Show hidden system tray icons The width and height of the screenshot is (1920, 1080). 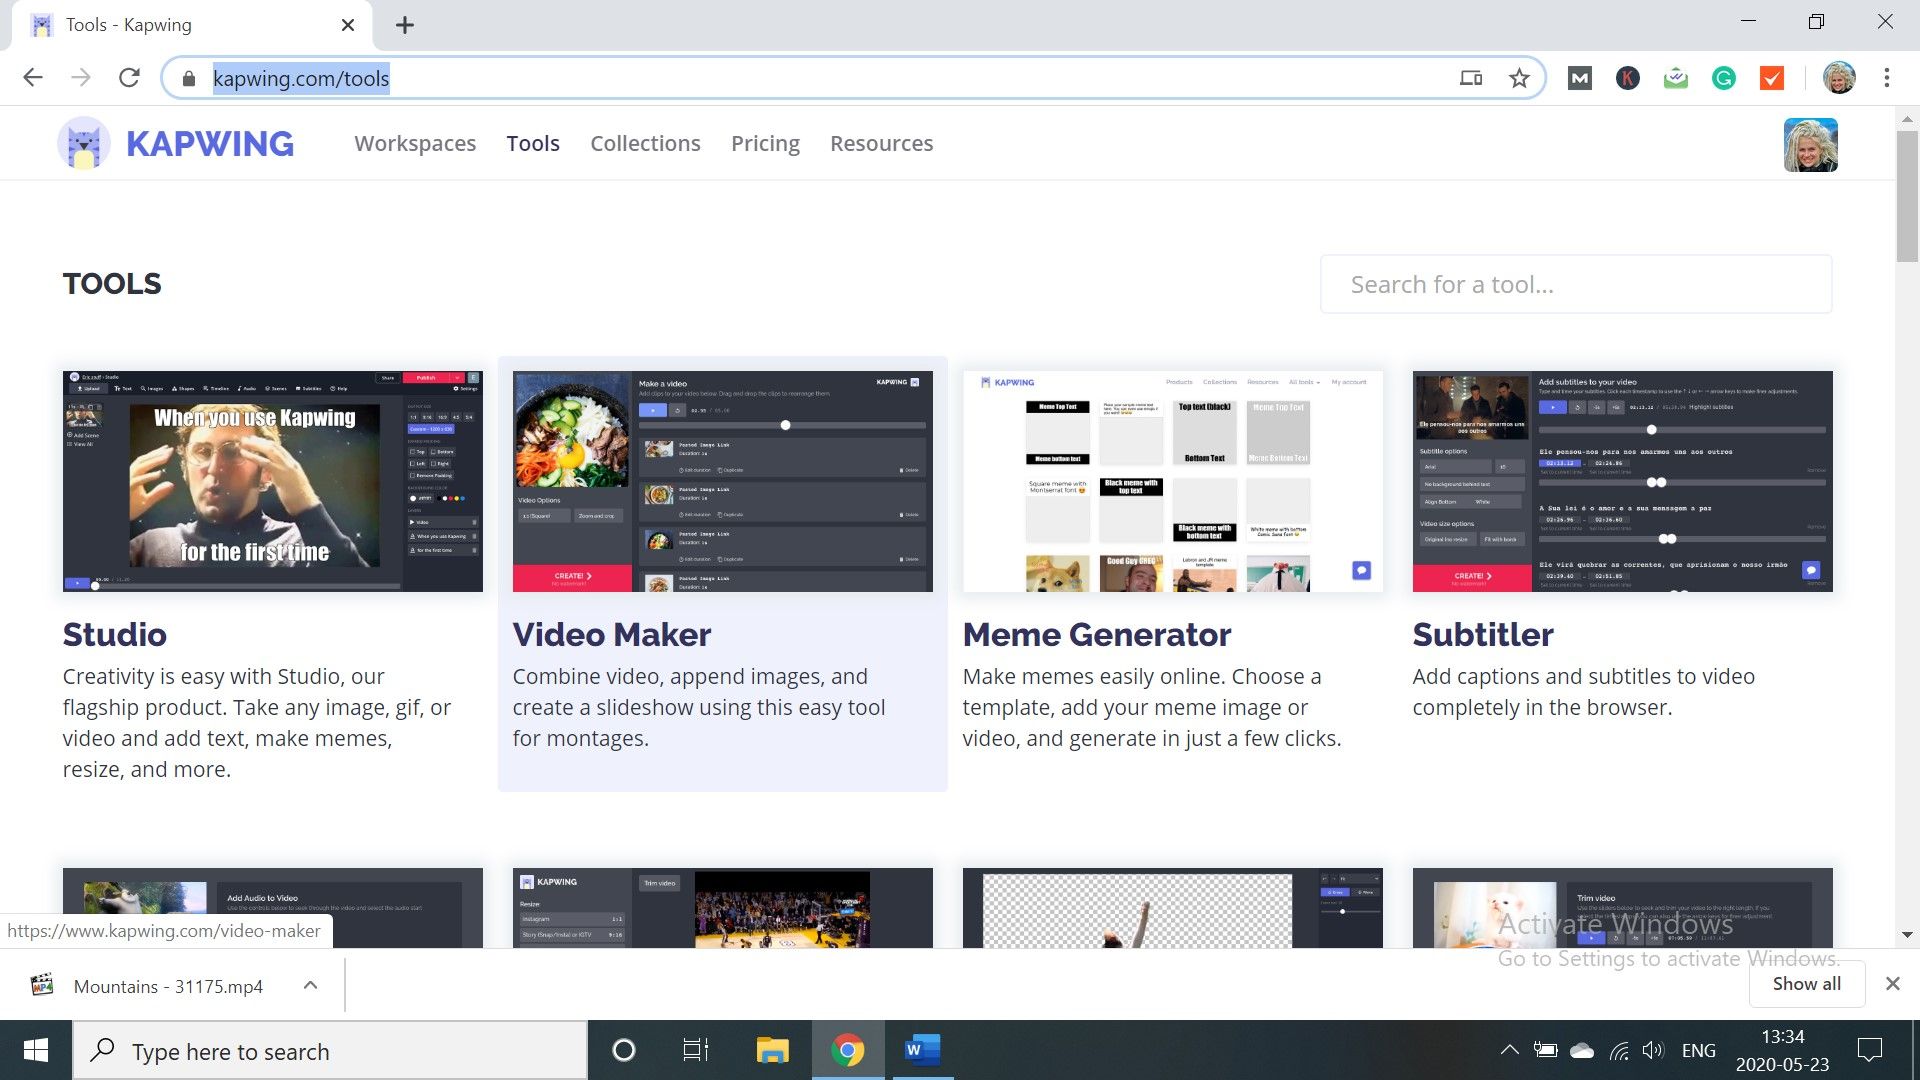point(1509,1050)
